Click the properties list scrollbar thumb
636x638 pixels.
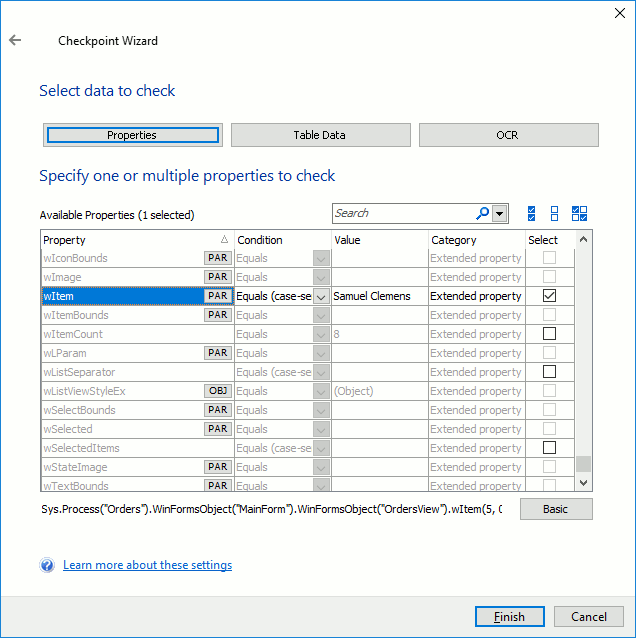[584, 464]
